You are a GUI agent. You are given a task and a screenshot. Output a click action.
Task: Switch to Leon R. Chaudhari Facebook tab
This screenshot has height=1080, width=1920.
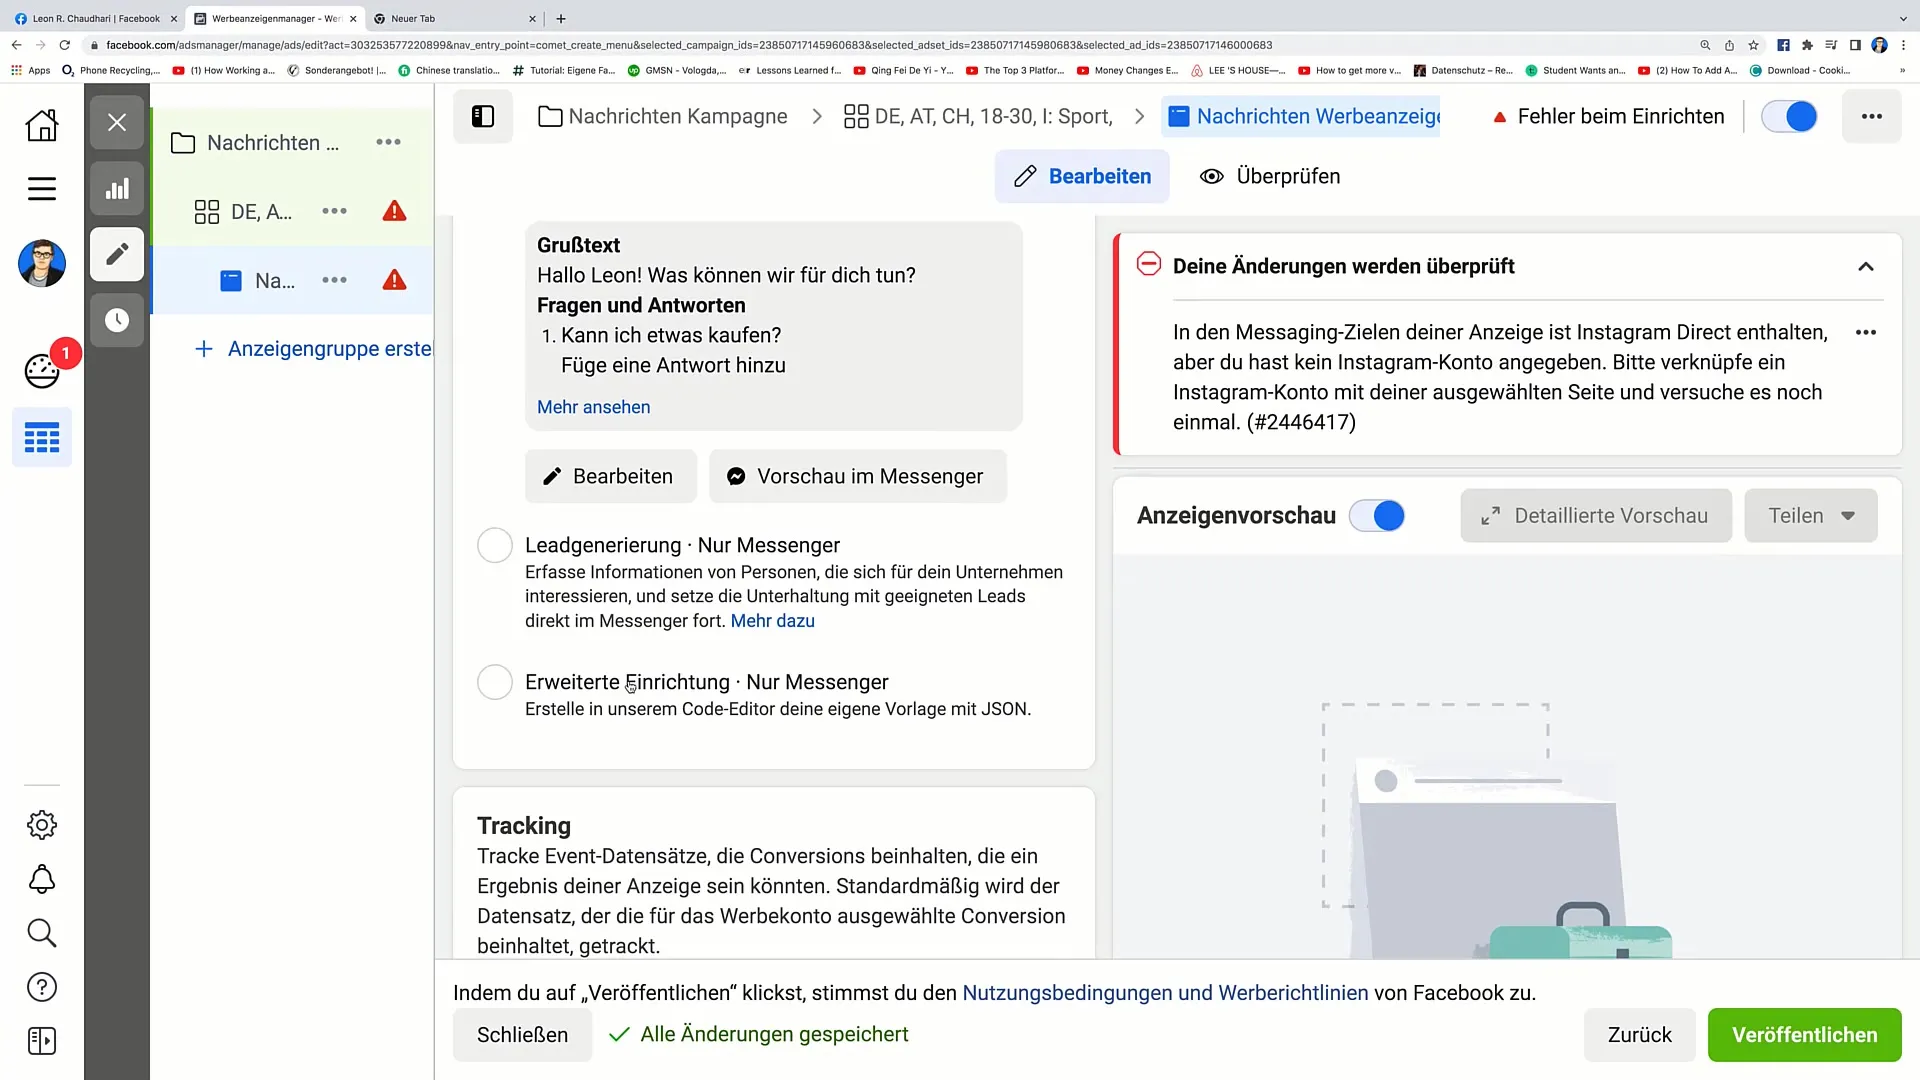click(x=96, y=18)
